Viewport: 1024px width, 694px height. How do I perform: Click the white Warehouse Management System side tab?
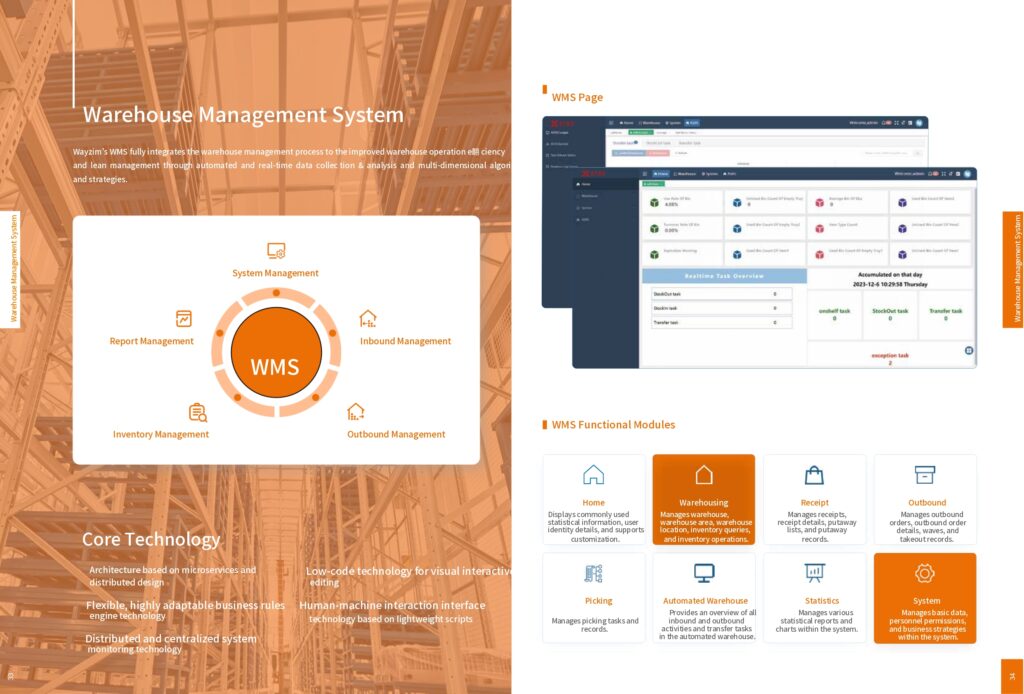click(x=10, y=270)
